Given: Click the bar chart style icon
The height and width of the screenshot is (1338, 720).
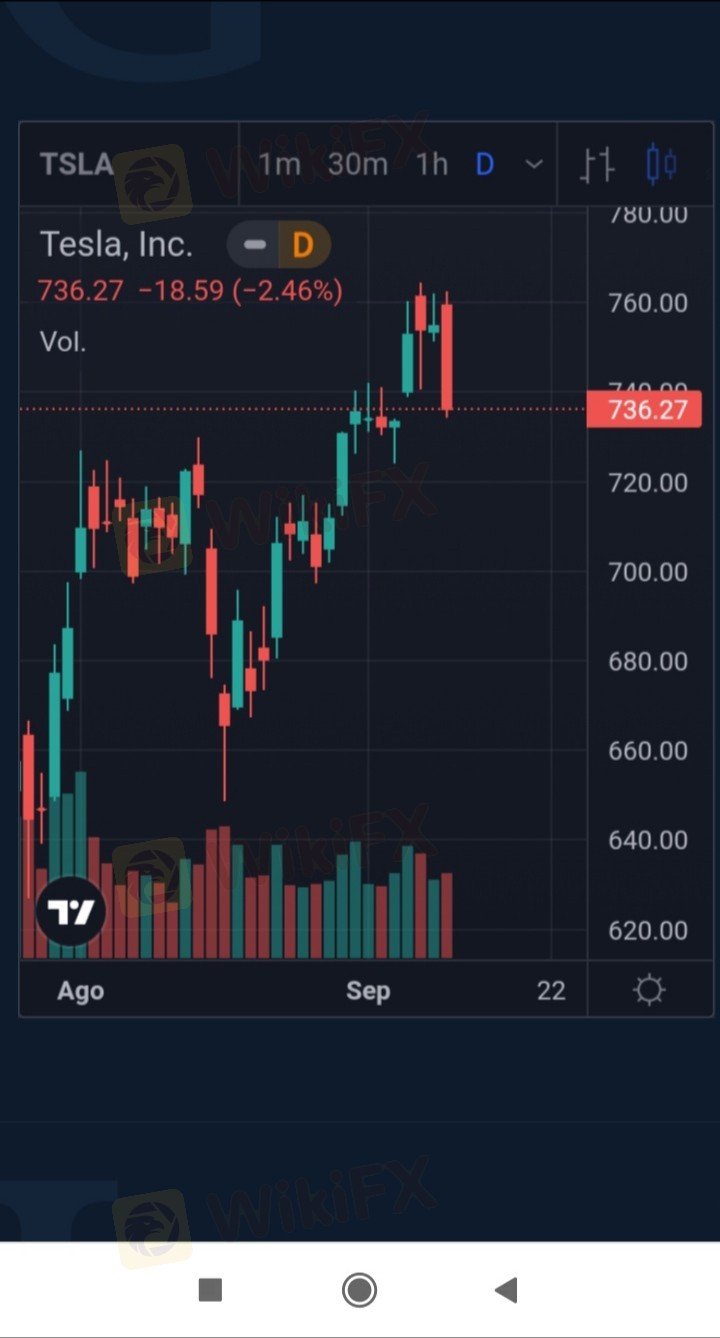Looking at the screenshot, I should pos(597,164).
